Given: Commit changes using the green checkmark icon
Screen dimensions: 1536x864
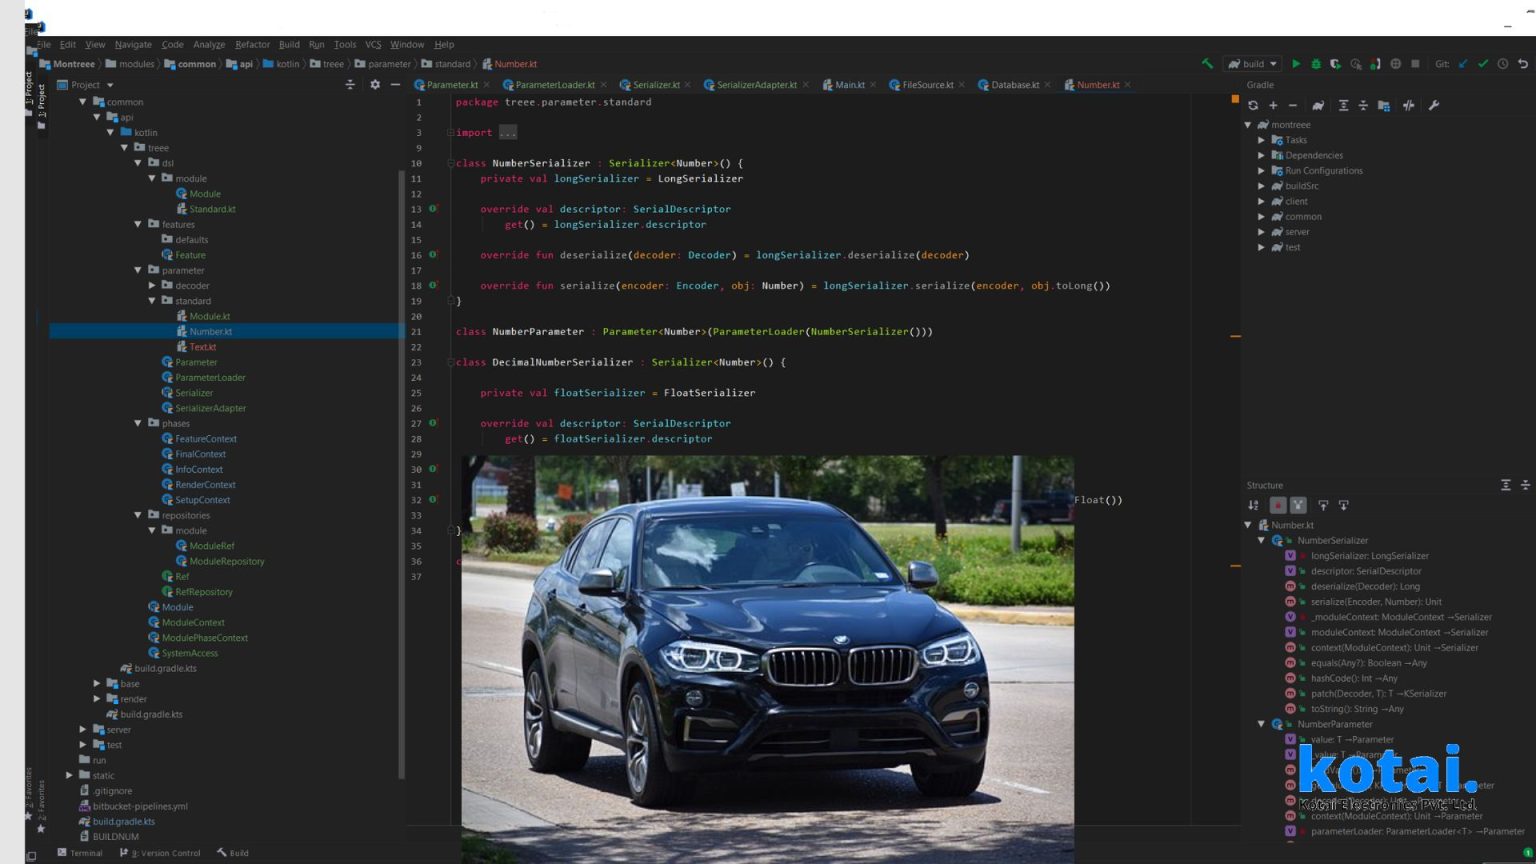Looking at the screenshot, I should point(1482,63).
